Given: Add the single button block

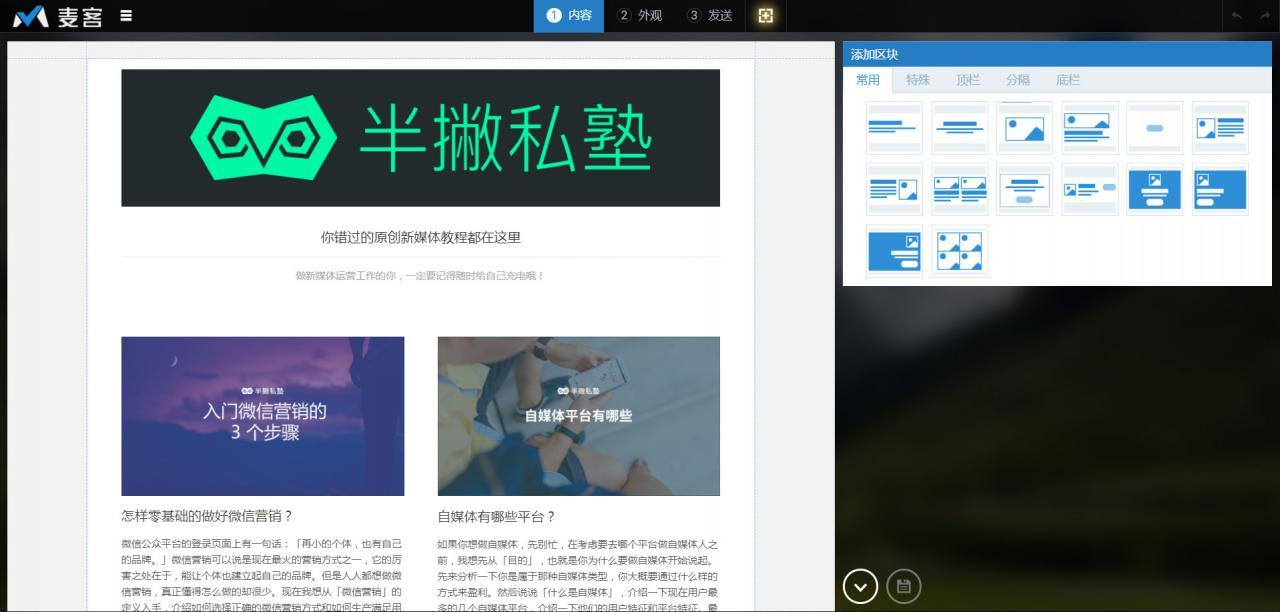Looking at the screenshot, I should [1154, 127].
